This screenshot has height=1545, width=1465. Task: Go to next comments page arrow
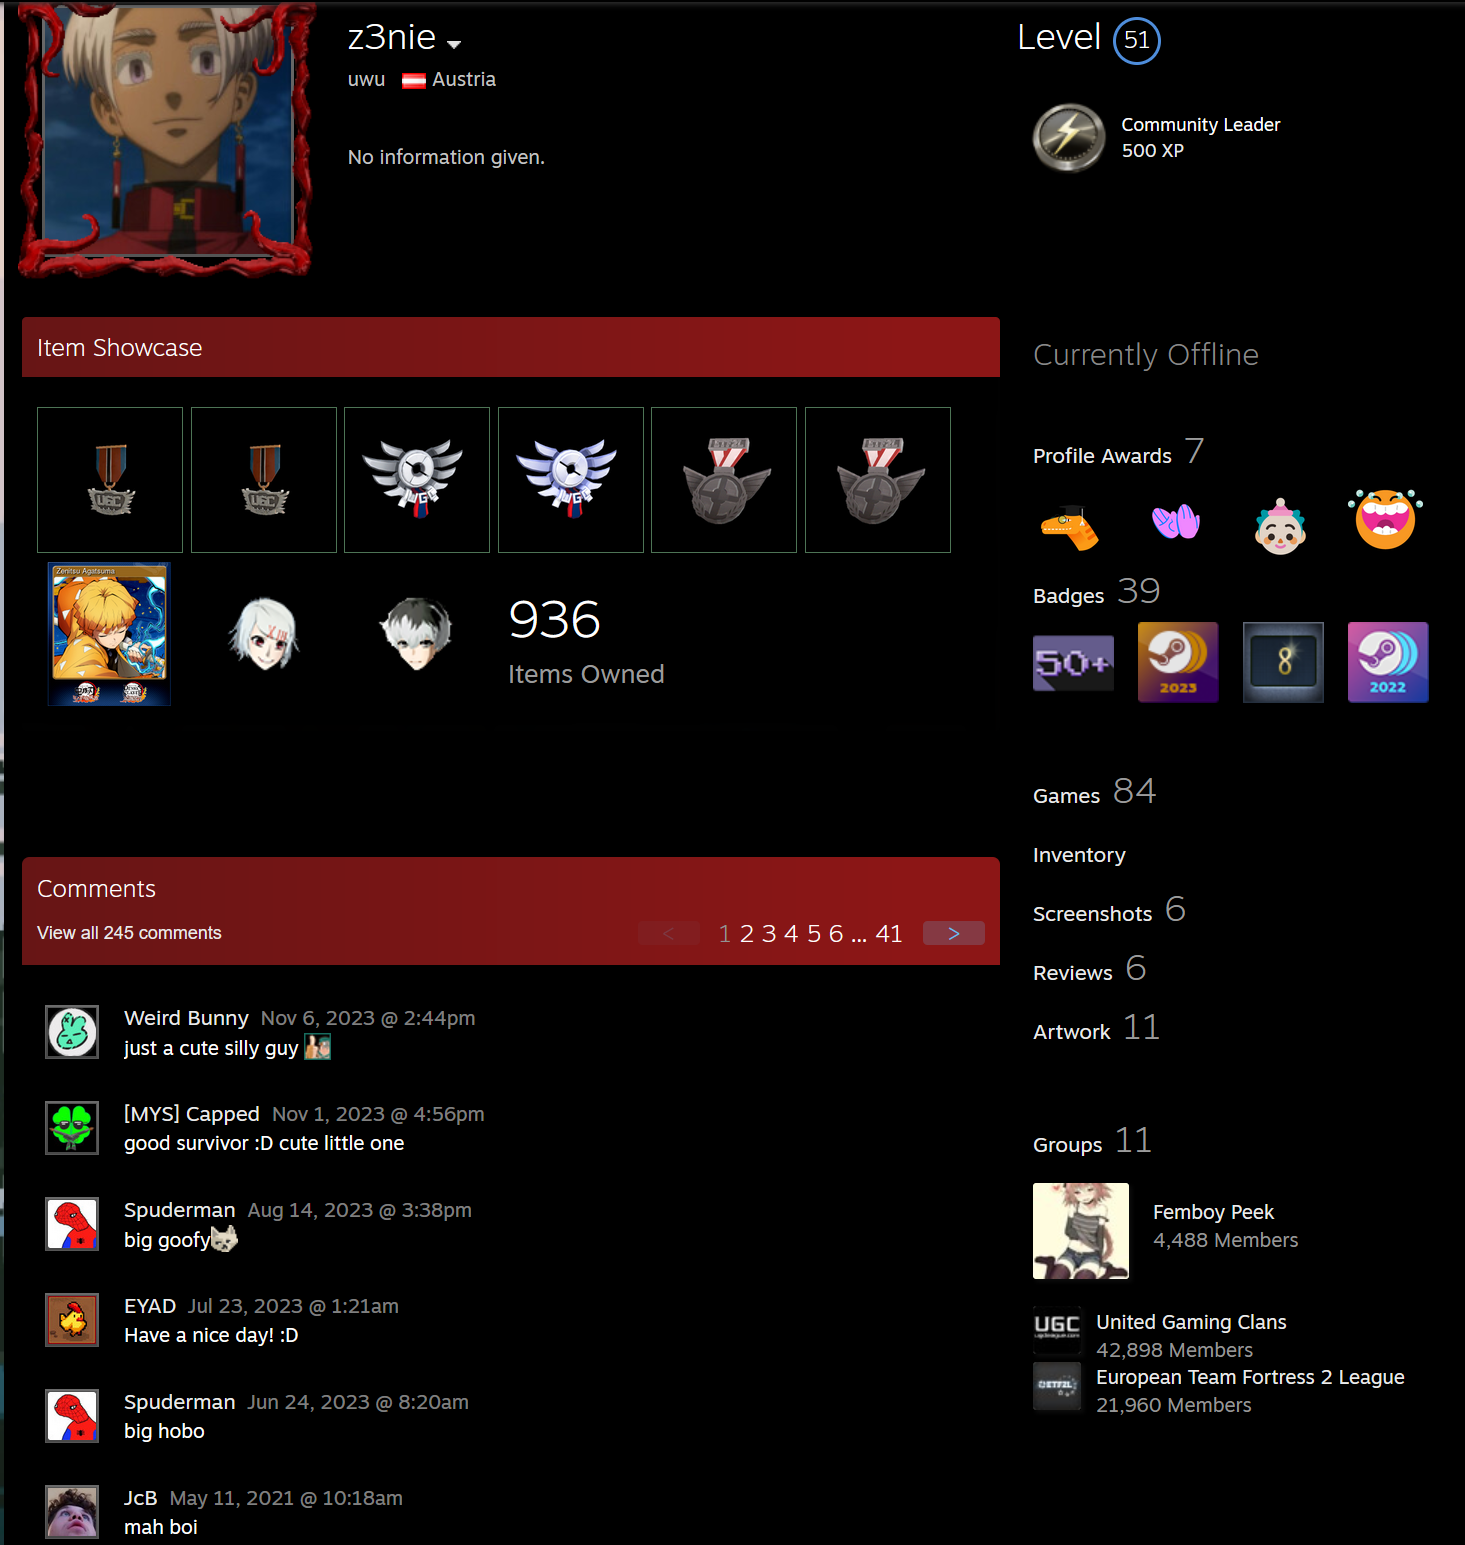click(954, 933)
